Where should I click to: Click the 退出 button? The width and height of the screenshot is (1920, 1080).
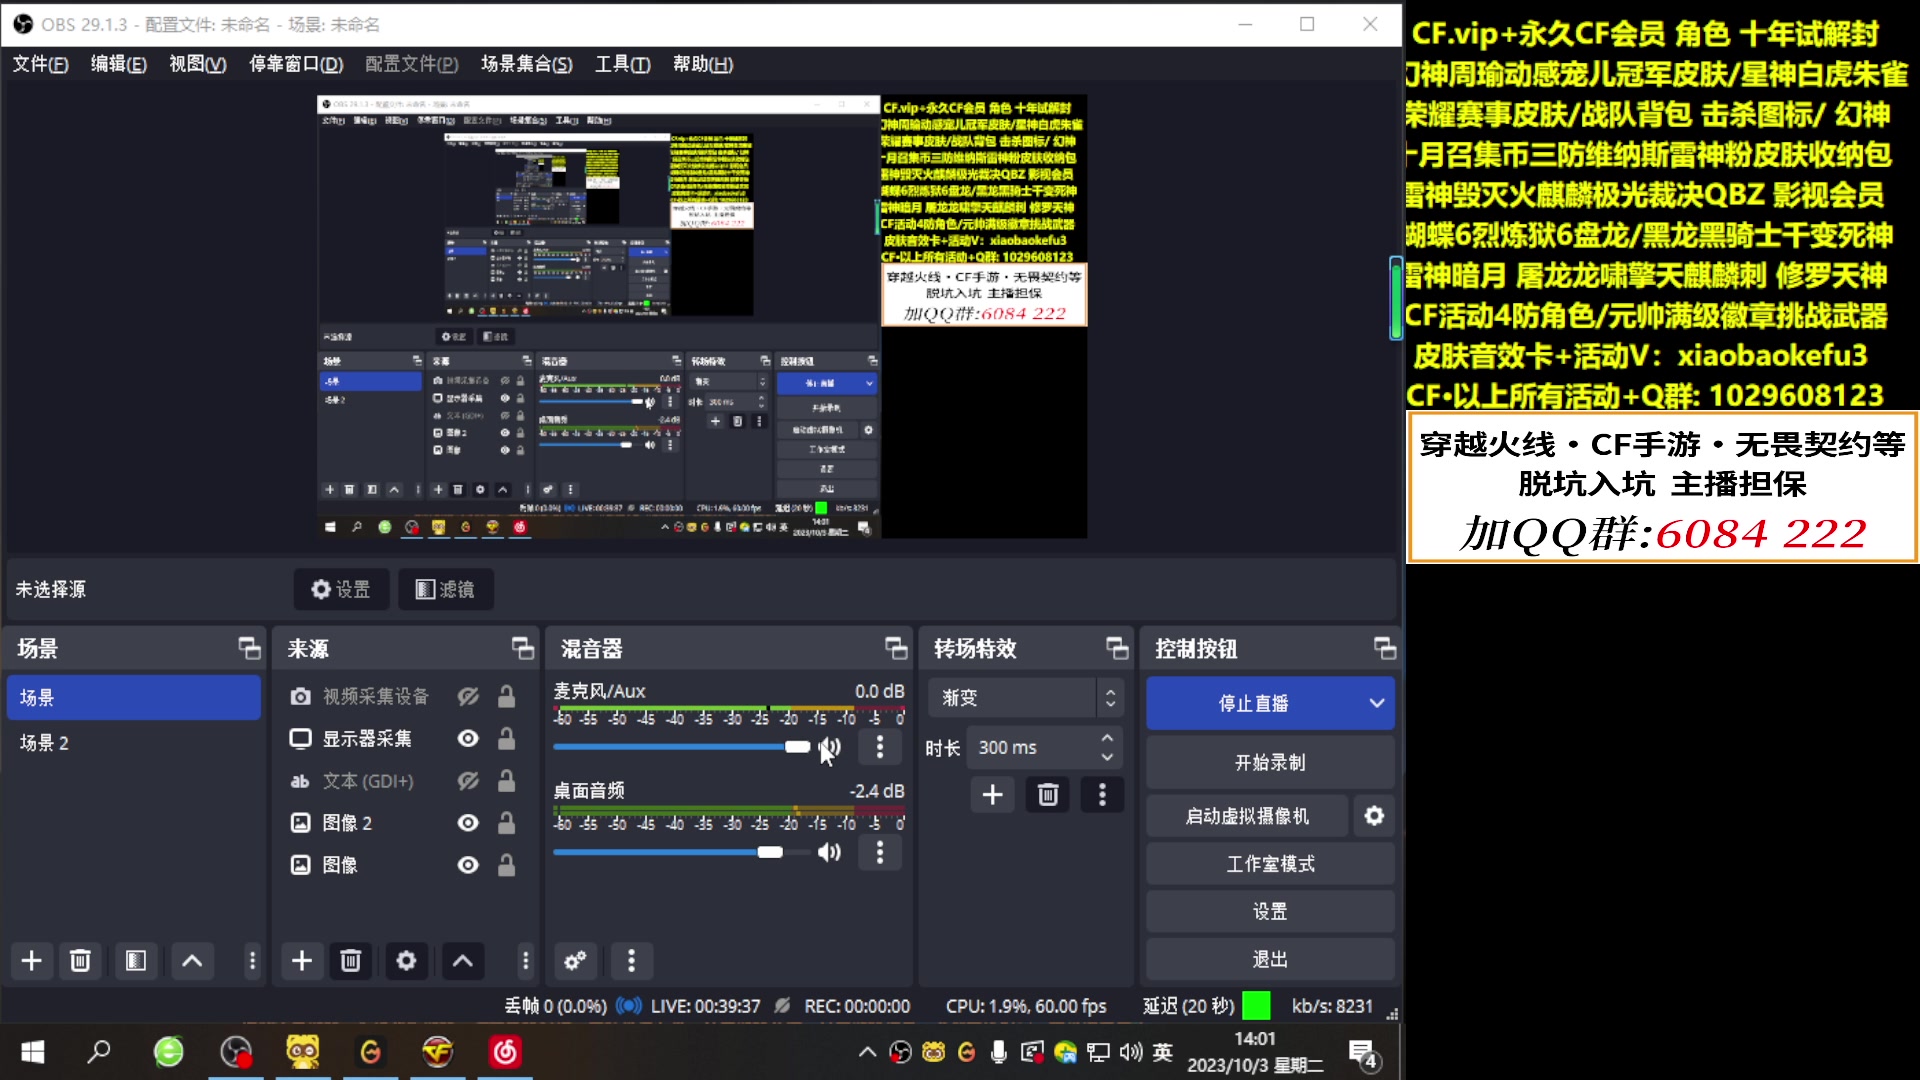1270,959
